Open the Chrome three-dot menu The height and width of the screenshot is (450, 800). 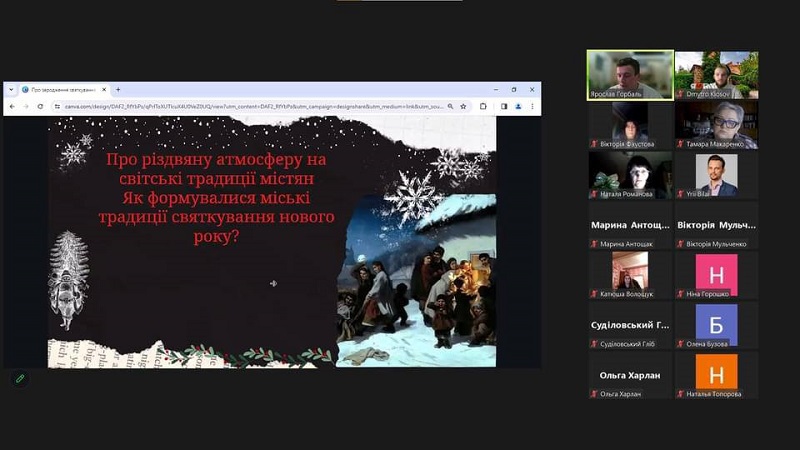tap(532, 106)
